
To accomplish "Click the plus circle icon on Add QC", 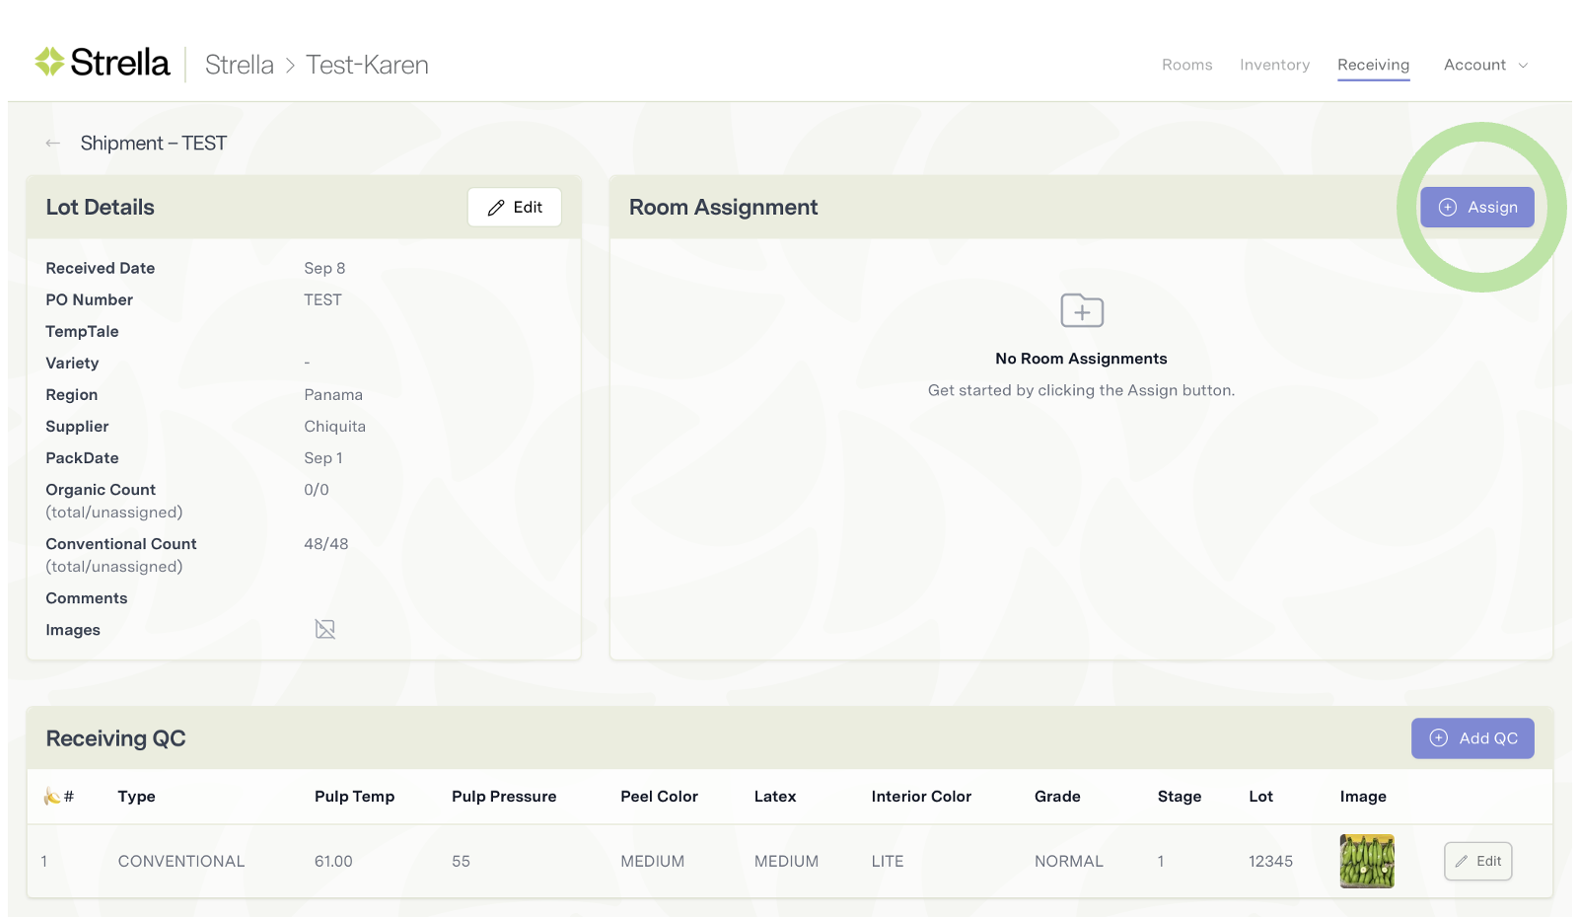I will (x=1438, y=738).
